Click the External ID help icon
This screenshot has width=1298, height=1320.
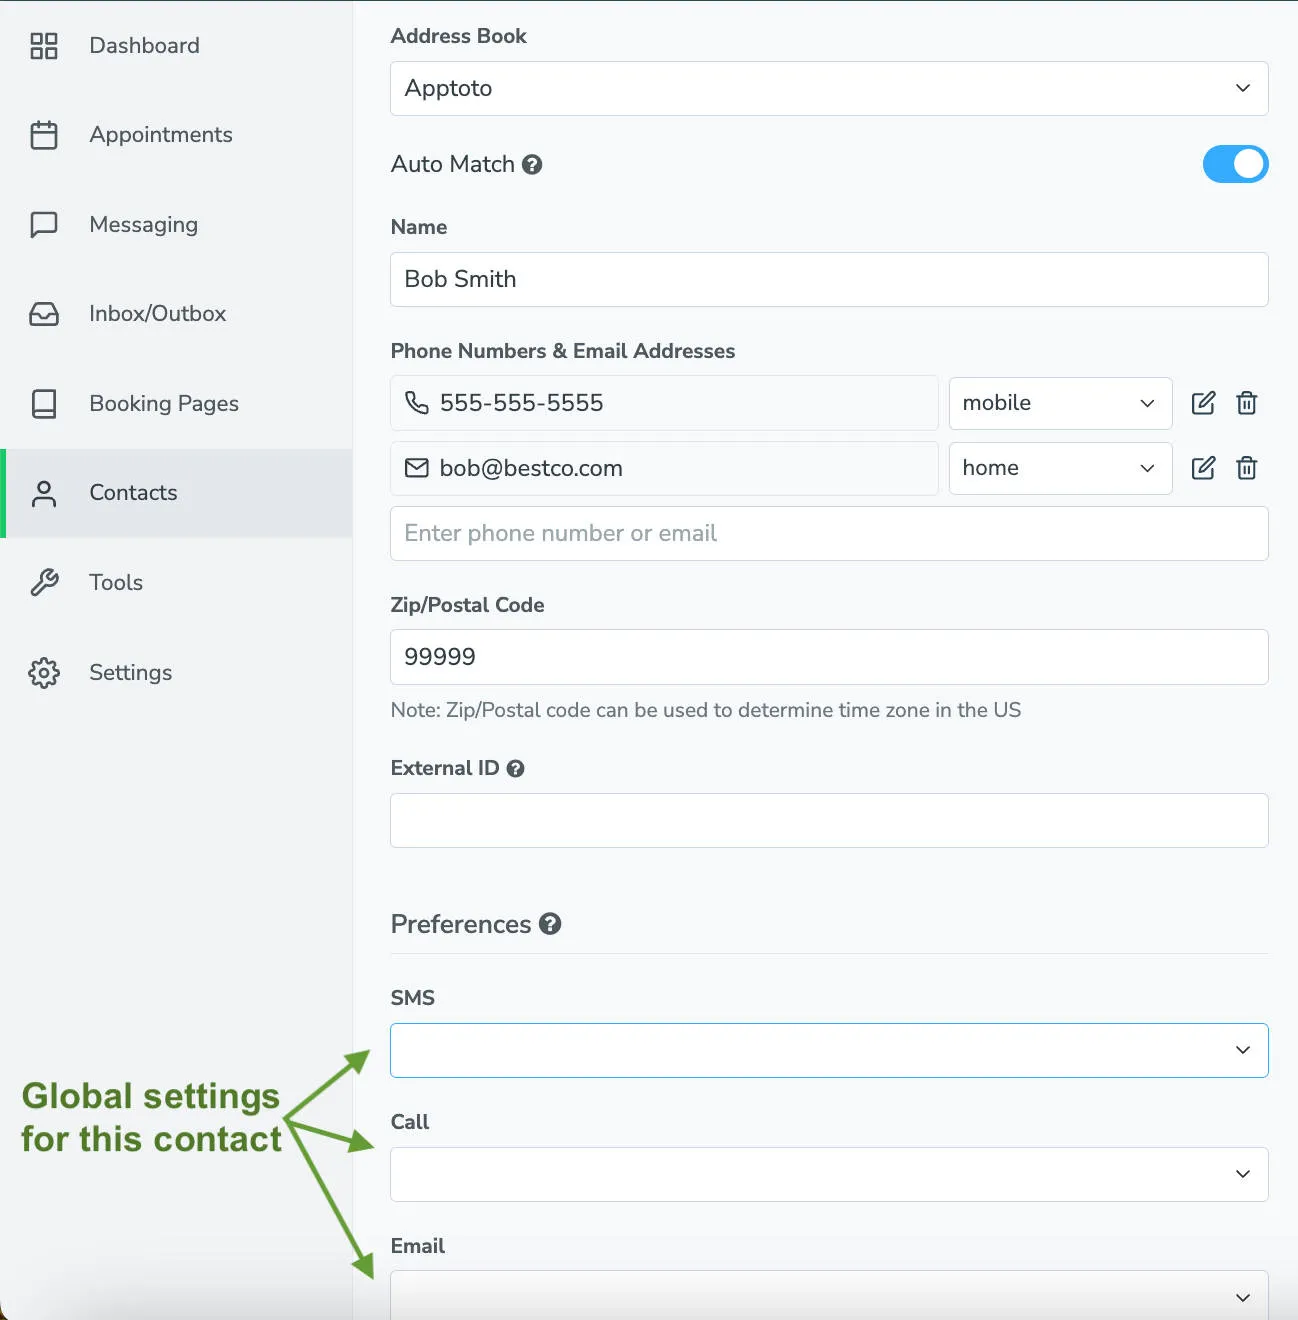[516, 769]
